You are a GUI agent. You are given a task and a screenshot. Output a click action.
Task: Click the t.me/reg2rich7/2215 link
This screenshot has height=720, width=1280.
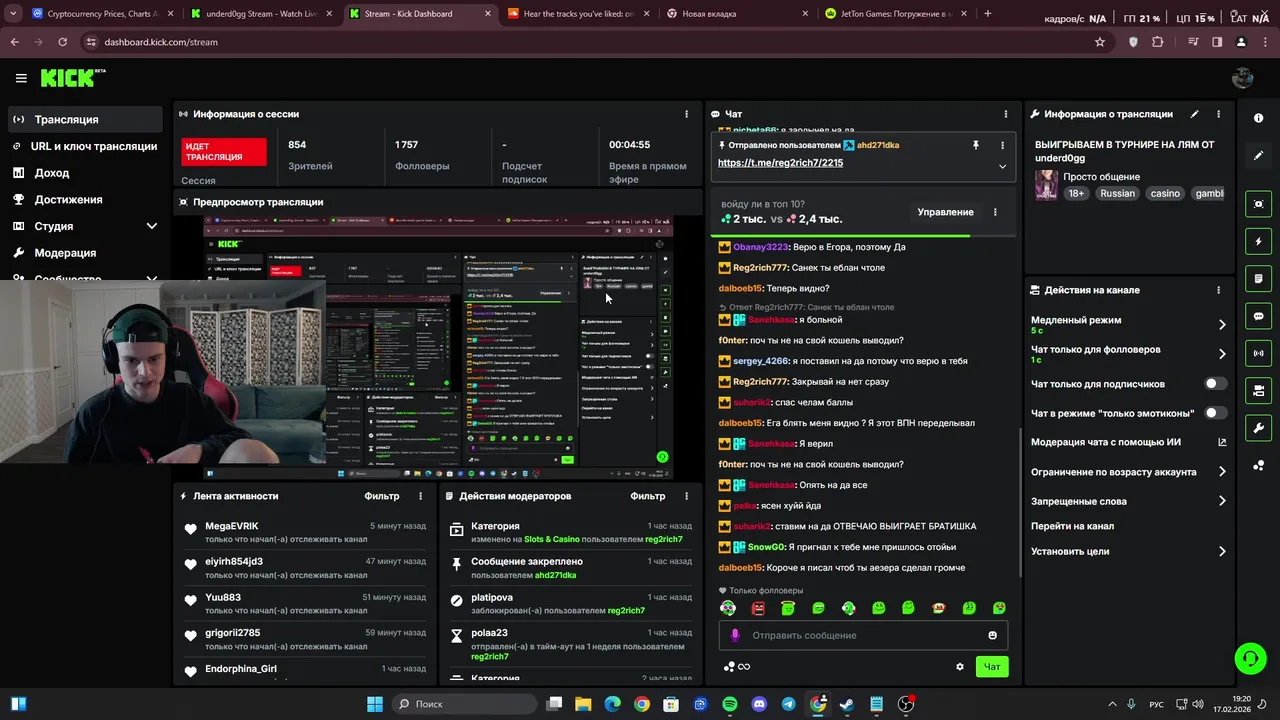pos(780,163)
